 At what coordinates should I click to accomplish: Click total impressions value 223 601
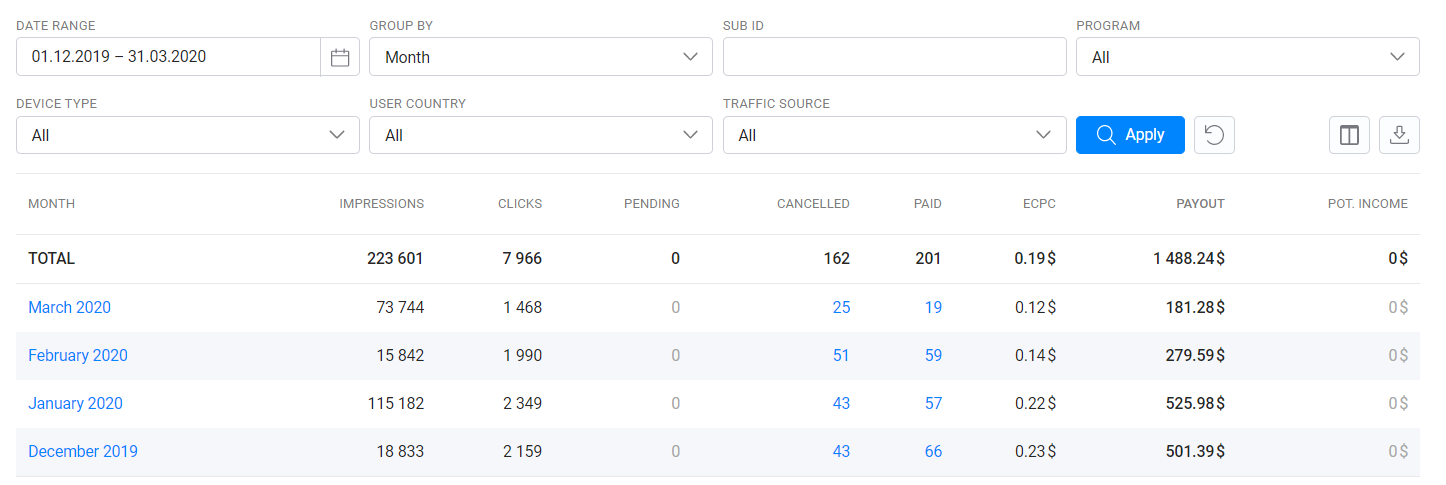396,259
